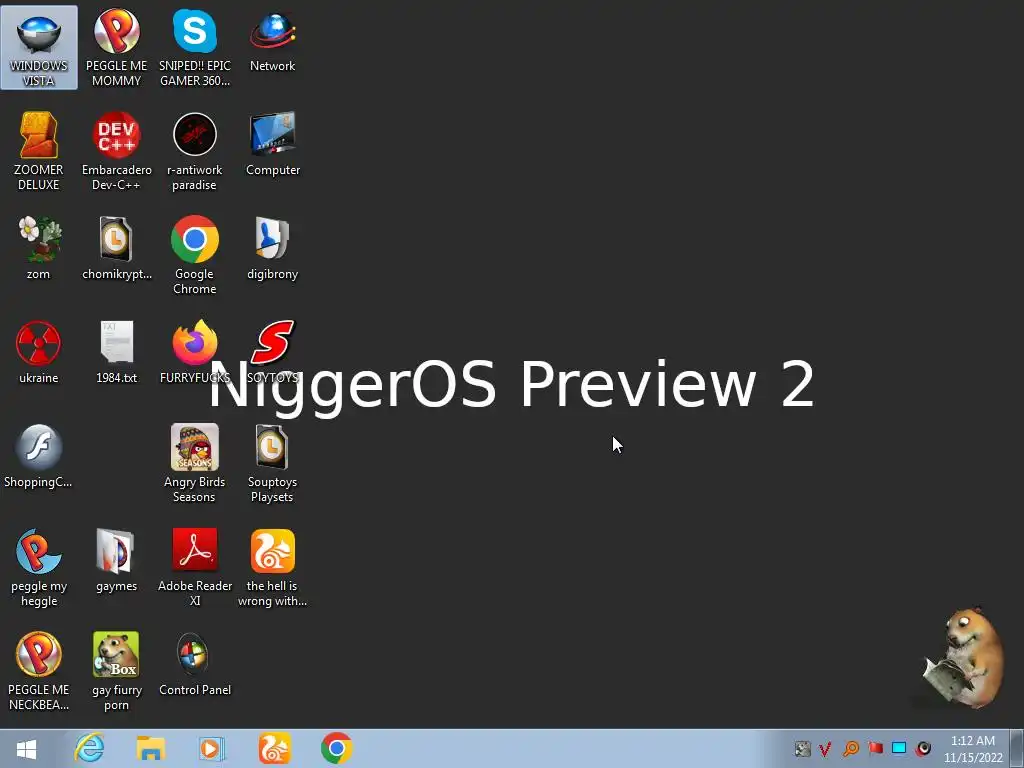Screen dimensions: 1024x768
Task: Open the red flag Action Center tray icon
Action: 875,748
